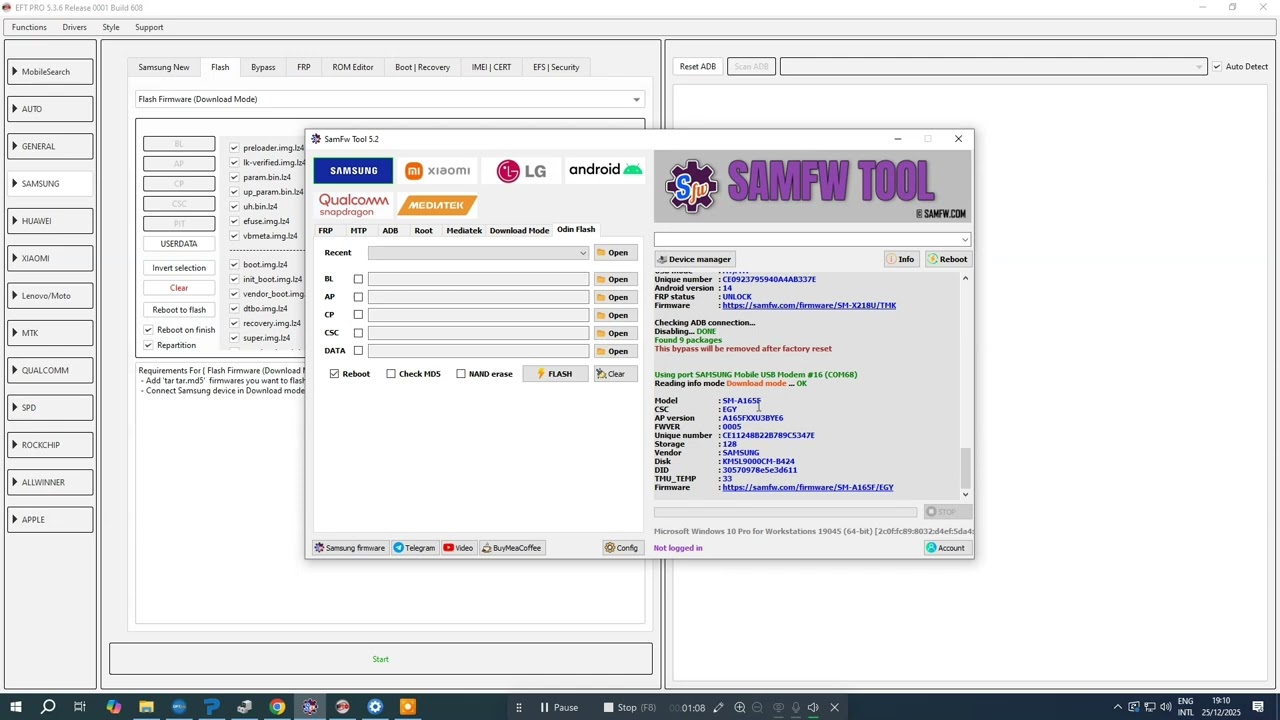The image size is (1280, 720).
Task: Click the Invert selection button
Action: coord(179,268)
